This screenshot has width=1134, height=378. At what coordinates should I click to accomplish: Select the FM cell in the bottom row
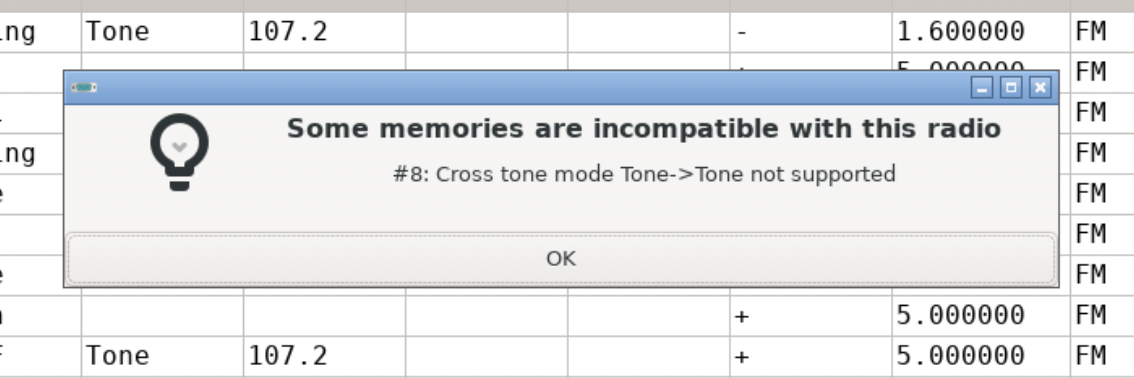(x=1102, y=356)
